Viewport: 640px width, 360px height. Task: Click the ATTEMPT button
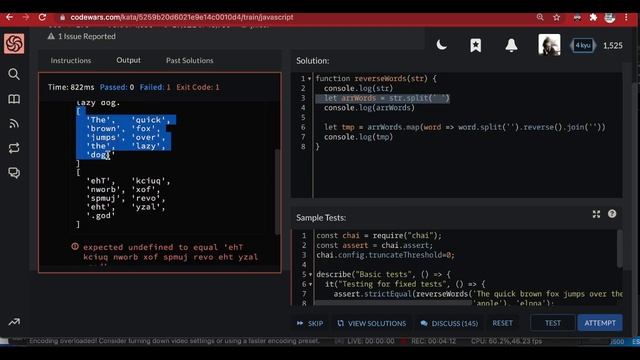600,323
